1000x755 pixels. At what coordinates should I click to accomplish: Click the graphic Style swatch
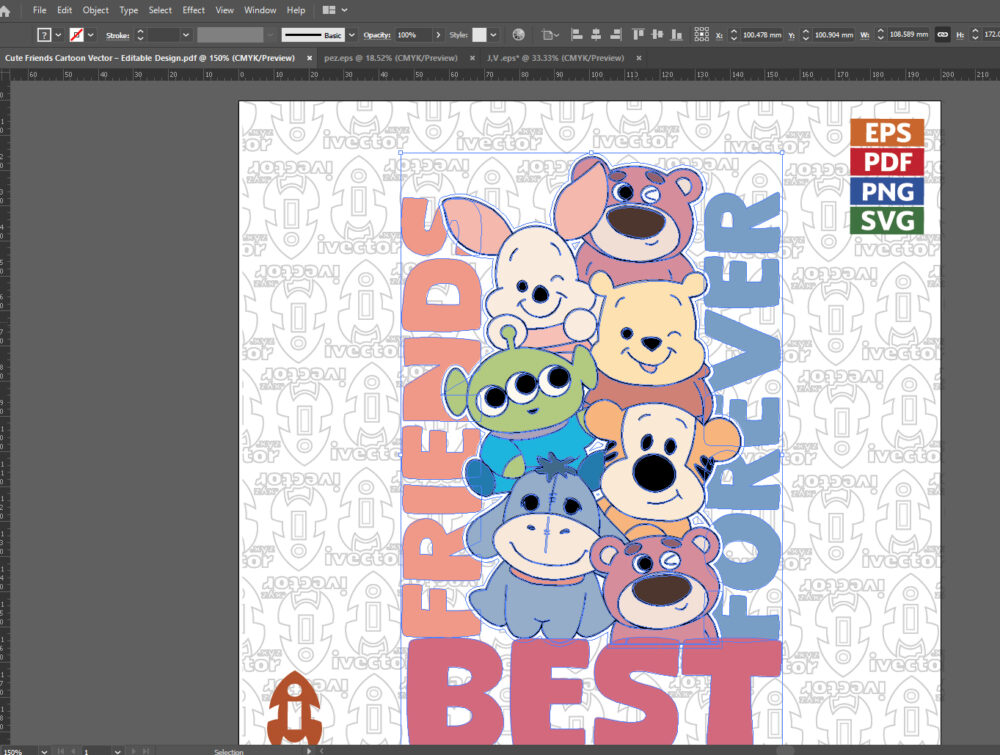pos(479,35)
